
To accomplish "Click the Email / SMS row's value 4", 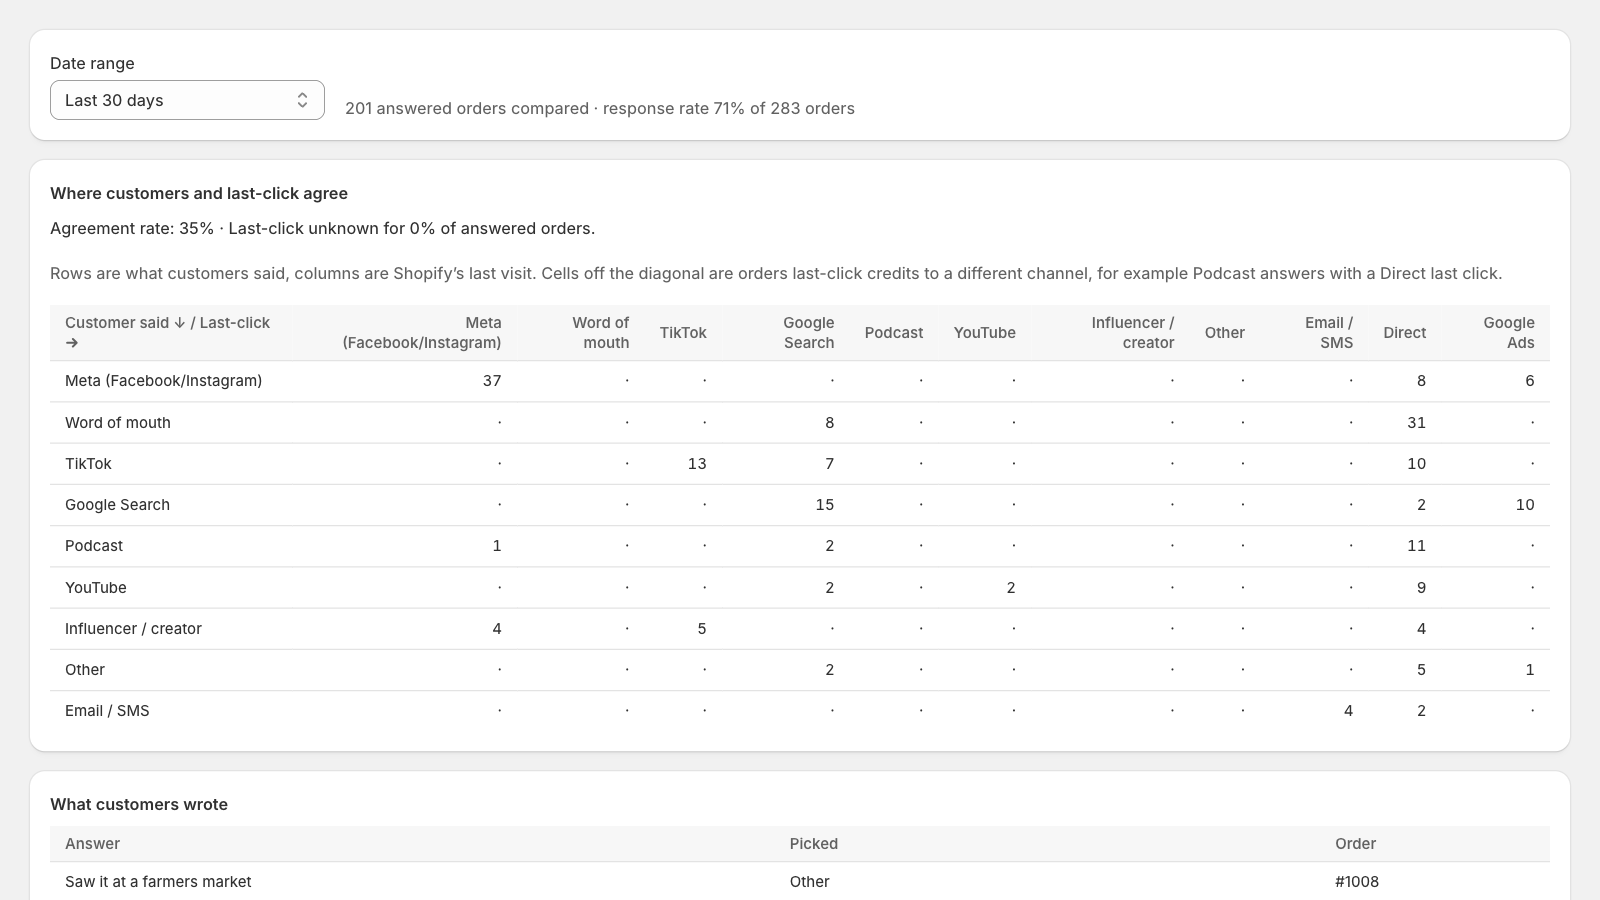I will point(1348,711).
